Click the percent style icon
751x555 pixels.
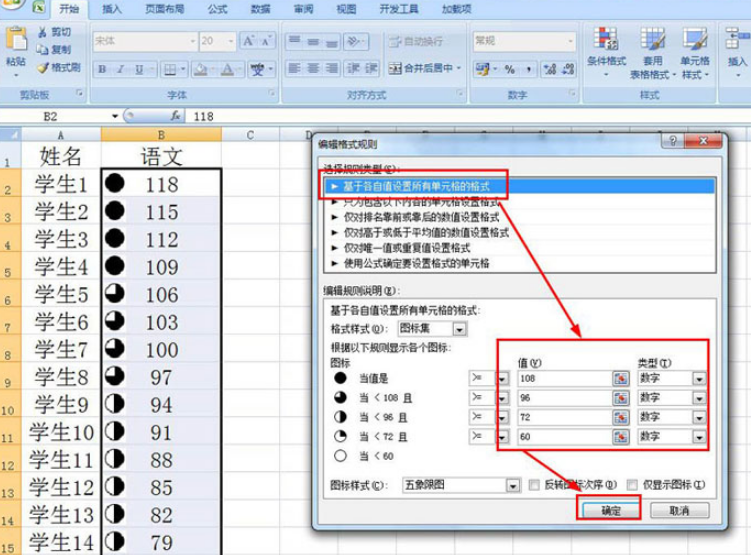click(510, 69)
